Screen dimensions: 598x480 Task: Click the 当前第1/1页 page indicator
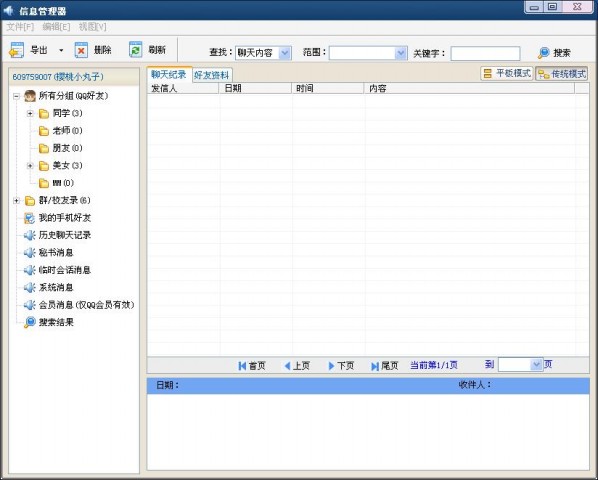pos(434,365)
